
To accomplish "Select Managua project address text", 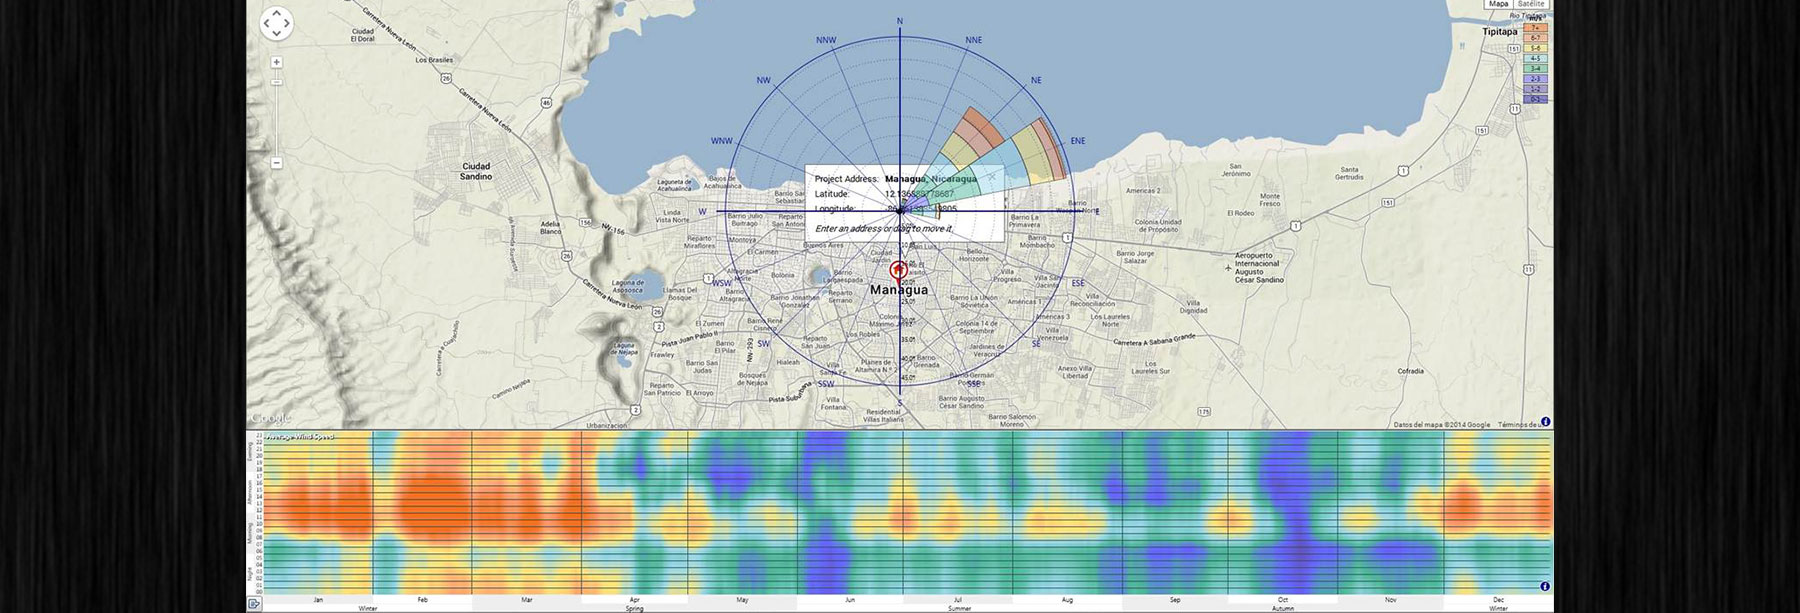I will 904,179.
